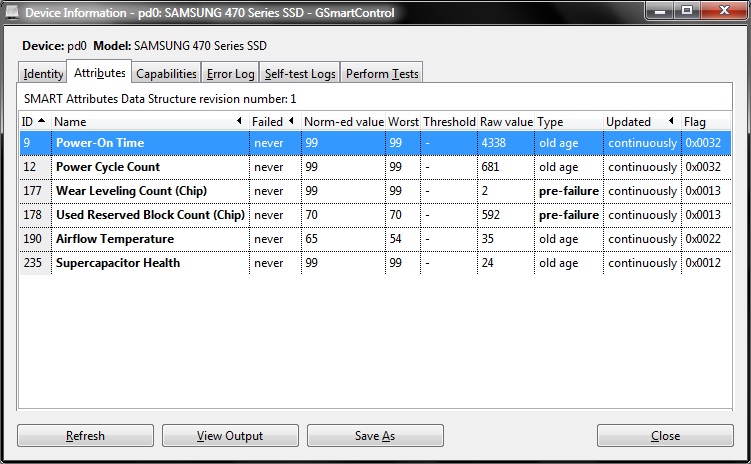The width and height of the screenshot is (751, 464).
Task: Sort by the Type column header
Action: pos(569,122)
